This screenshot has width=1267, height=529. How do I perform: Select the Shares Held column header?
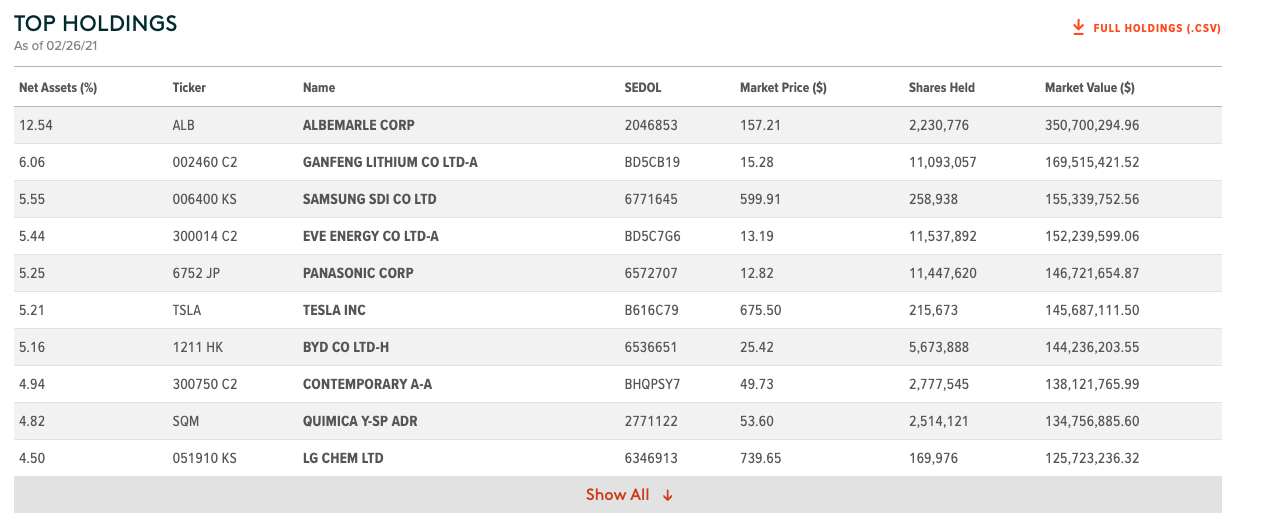click(x=941, y=88)
